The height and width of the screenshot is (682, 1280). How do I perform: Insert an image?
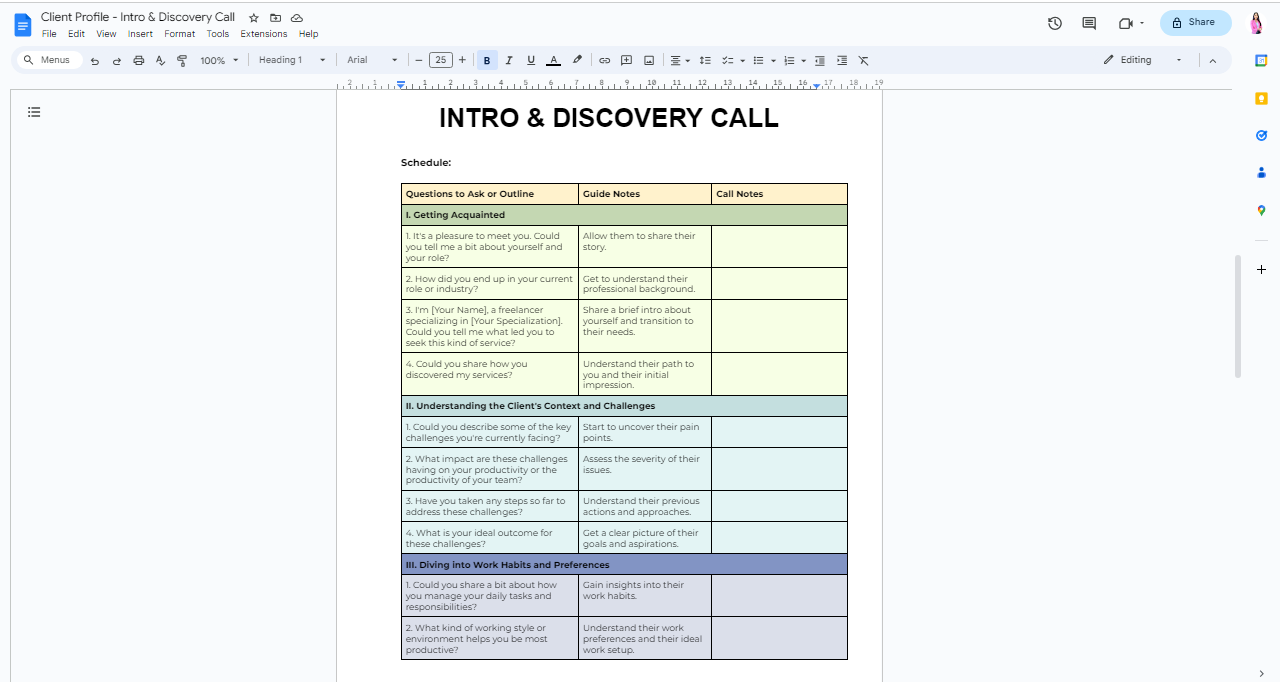[649, 60]
